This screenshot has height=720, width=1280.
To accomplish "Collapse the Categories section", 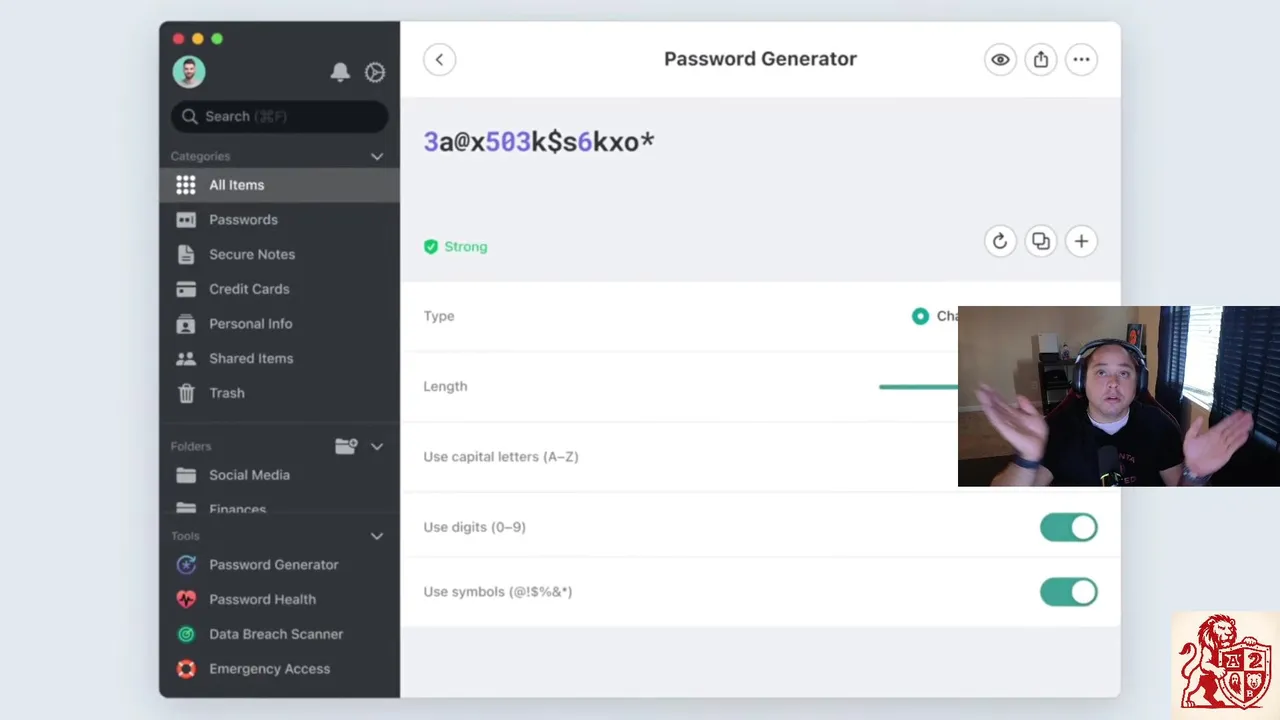I will [377, 156].
